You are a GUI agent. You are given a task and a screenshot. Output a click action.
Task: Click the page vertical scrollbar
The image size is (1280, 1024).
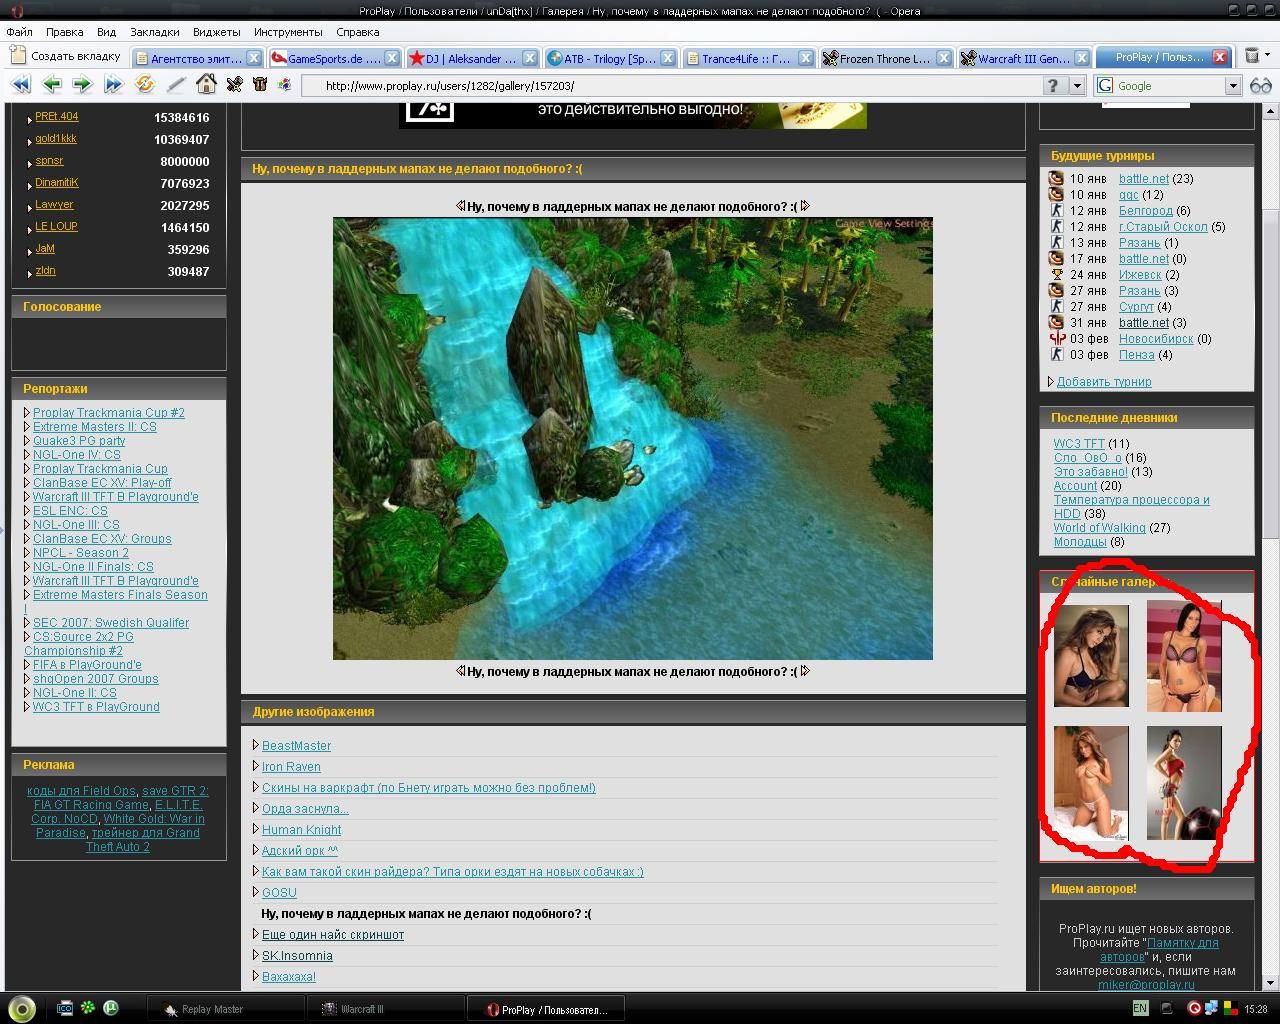coord(1271,545)
